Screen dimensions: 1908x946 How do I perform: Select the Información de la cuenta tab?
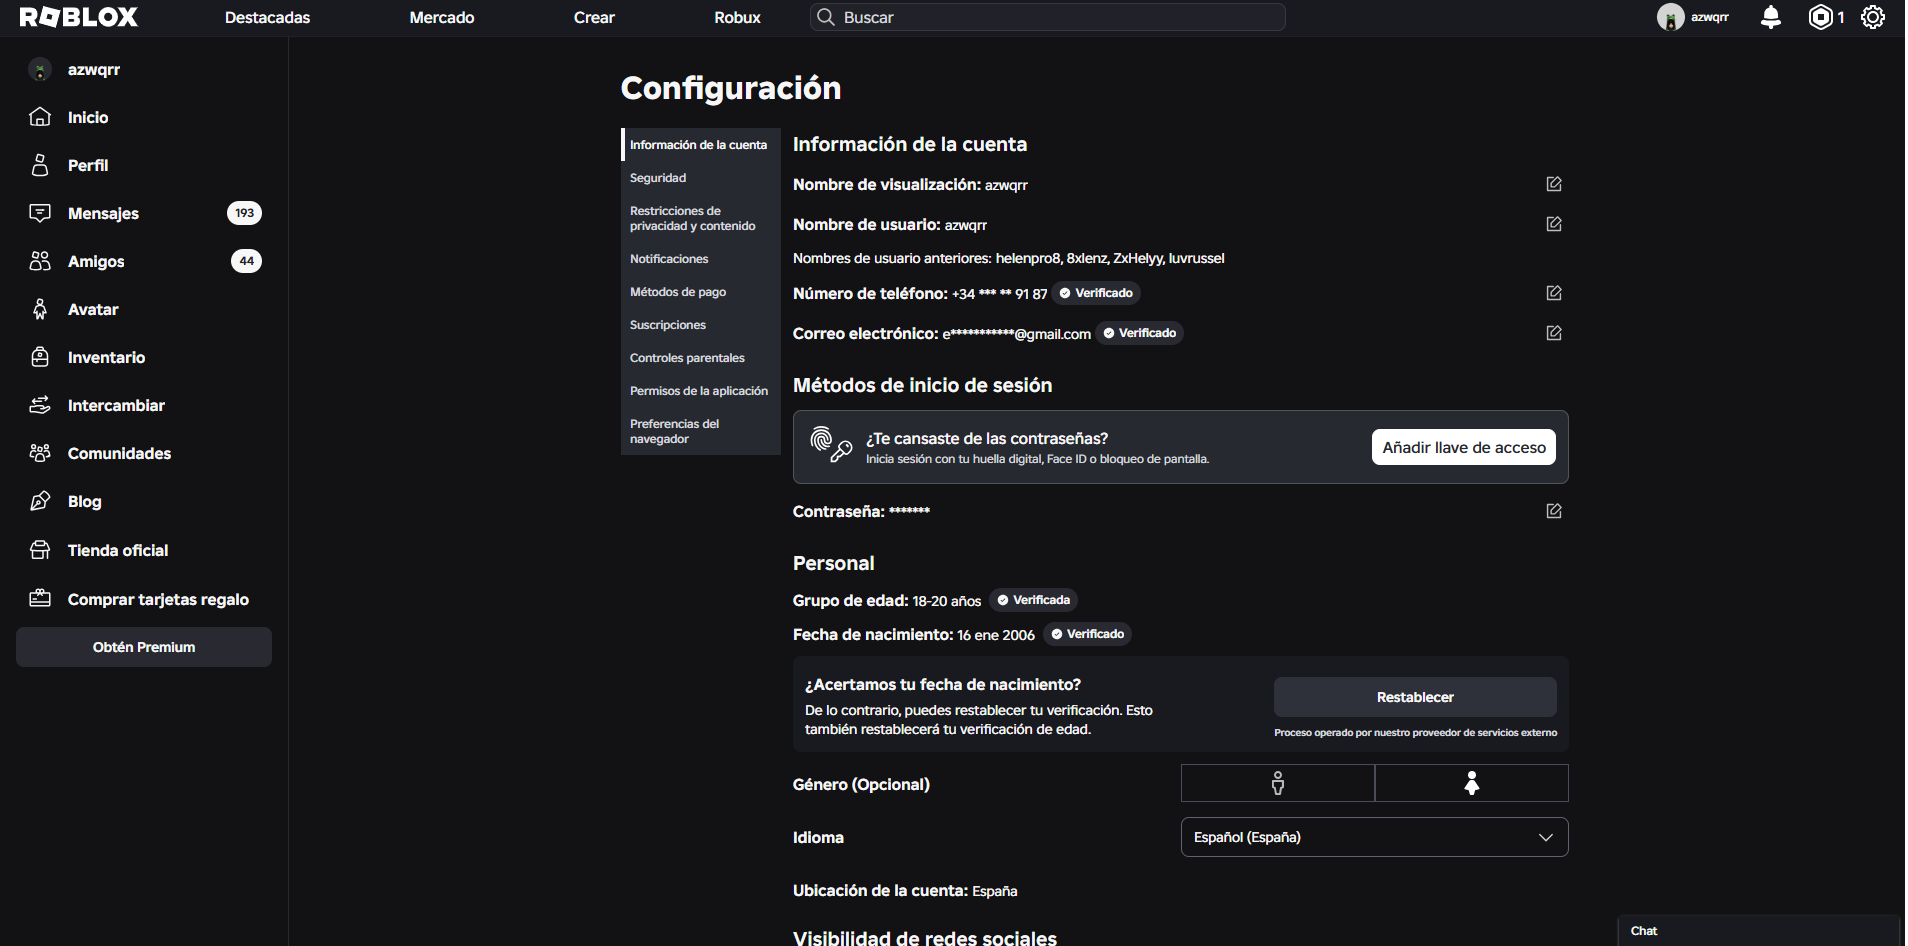(701, 145)
